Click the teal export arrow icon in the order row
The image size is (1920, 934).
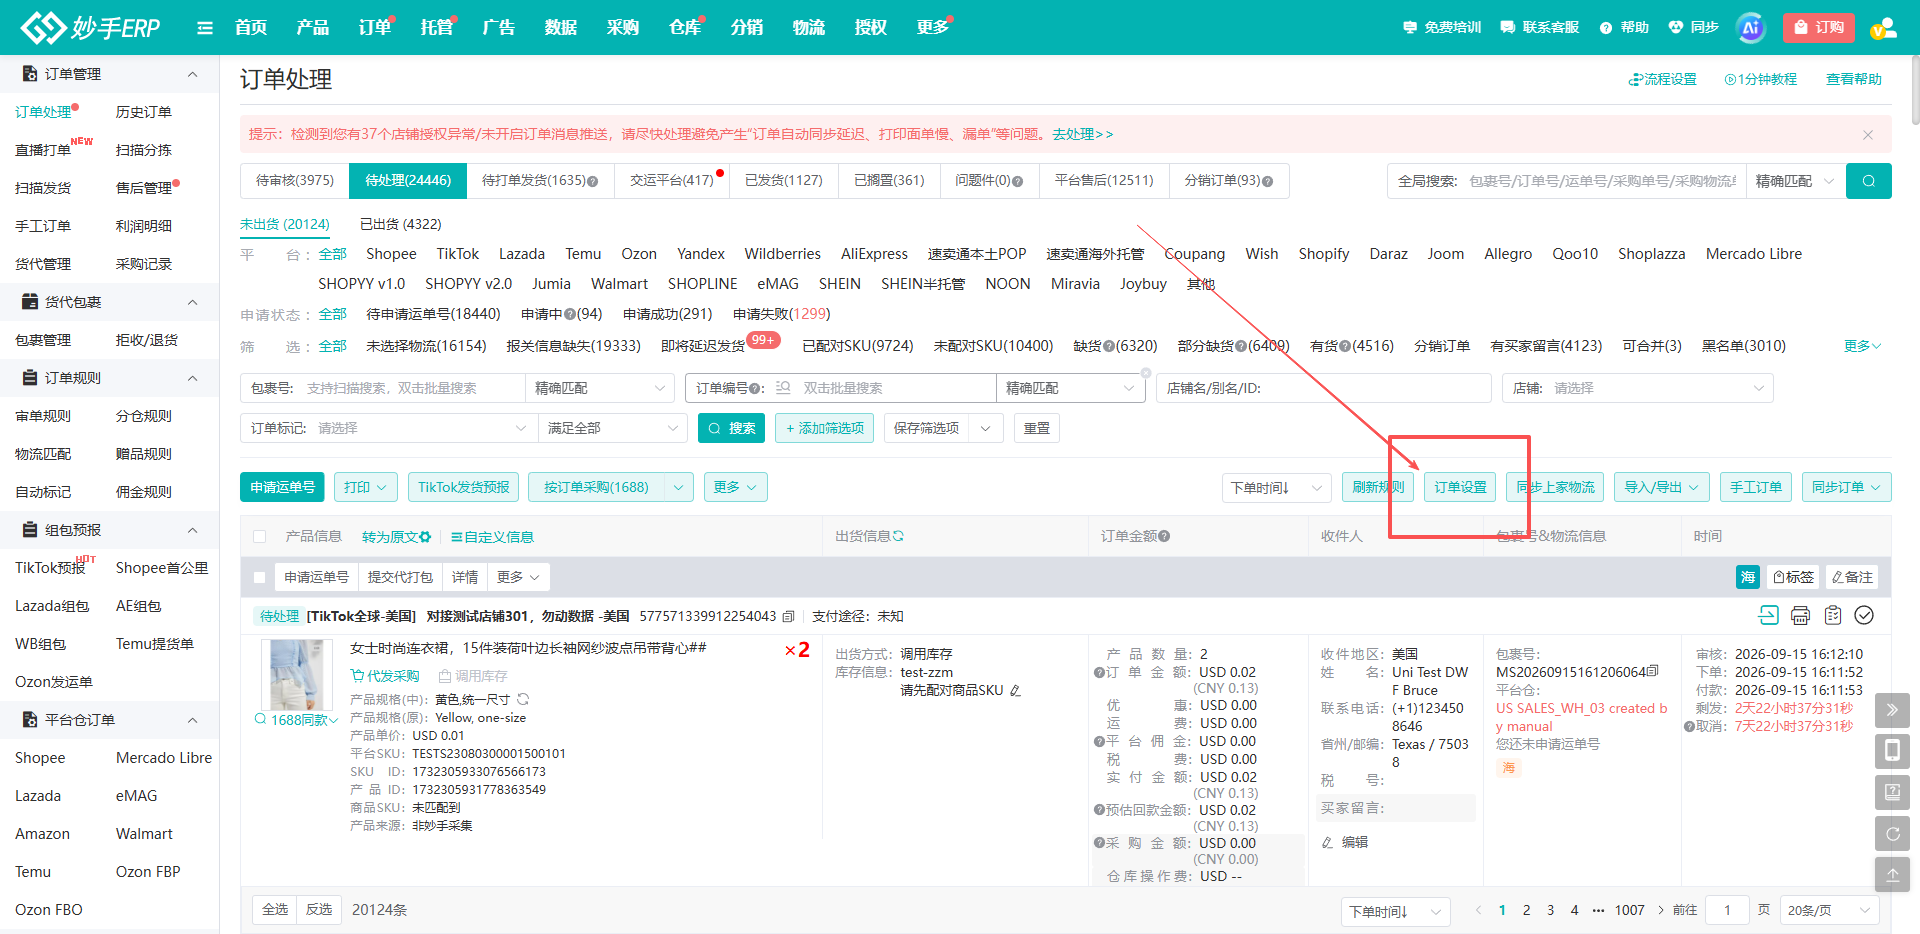pyautogui.click(x=1768, y=615)
